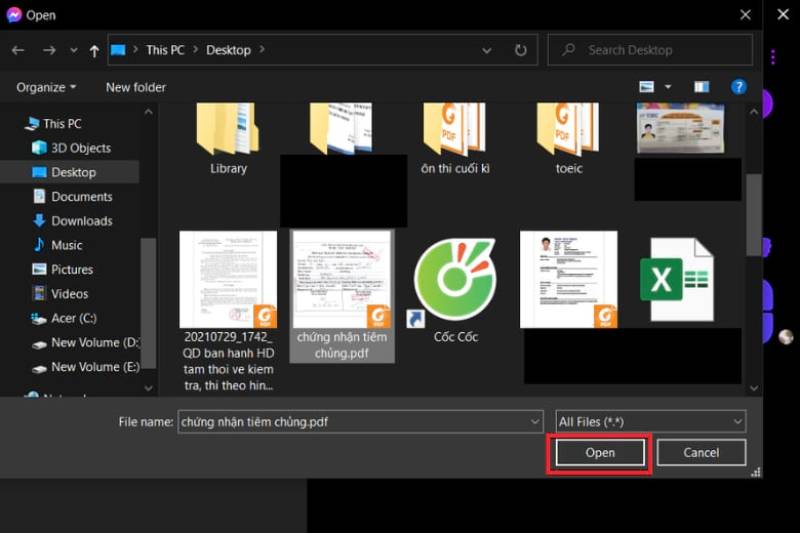This screenshot has height=533, width=800.
Task: Open the All Files type dropdown
Action: click(x=651, y=422)
